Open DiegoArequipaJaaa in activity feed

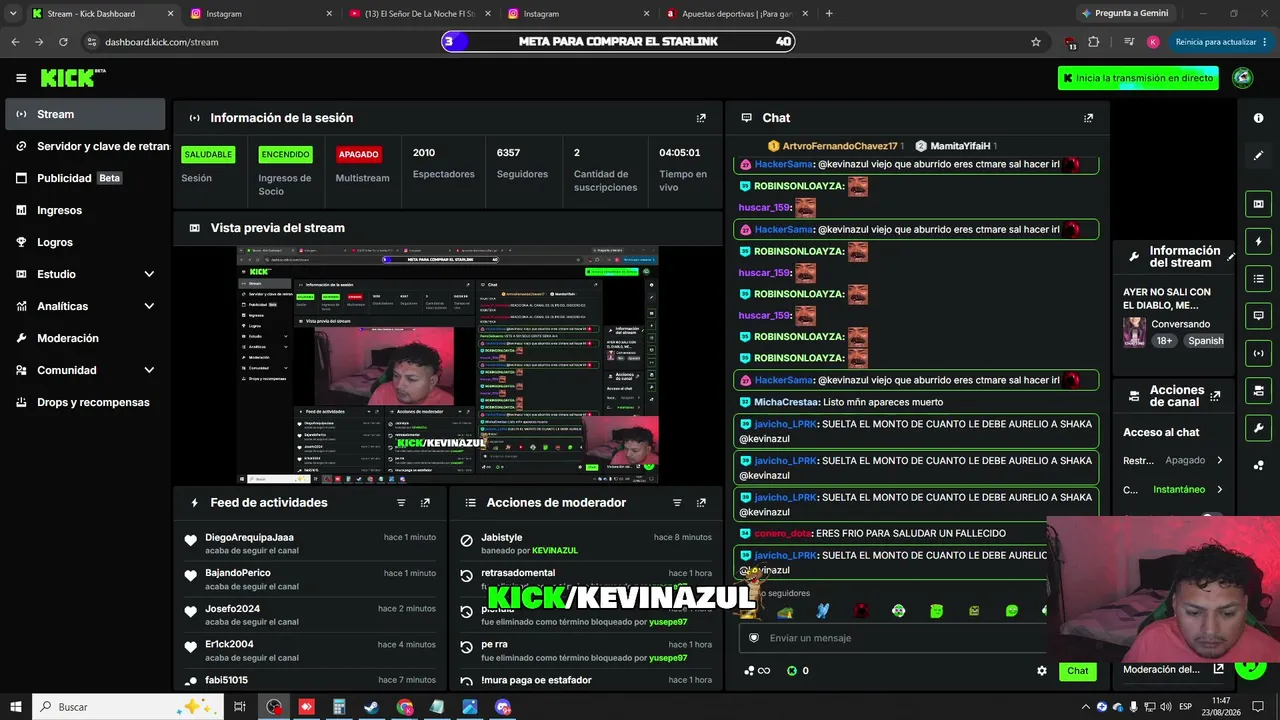point(249,538)
